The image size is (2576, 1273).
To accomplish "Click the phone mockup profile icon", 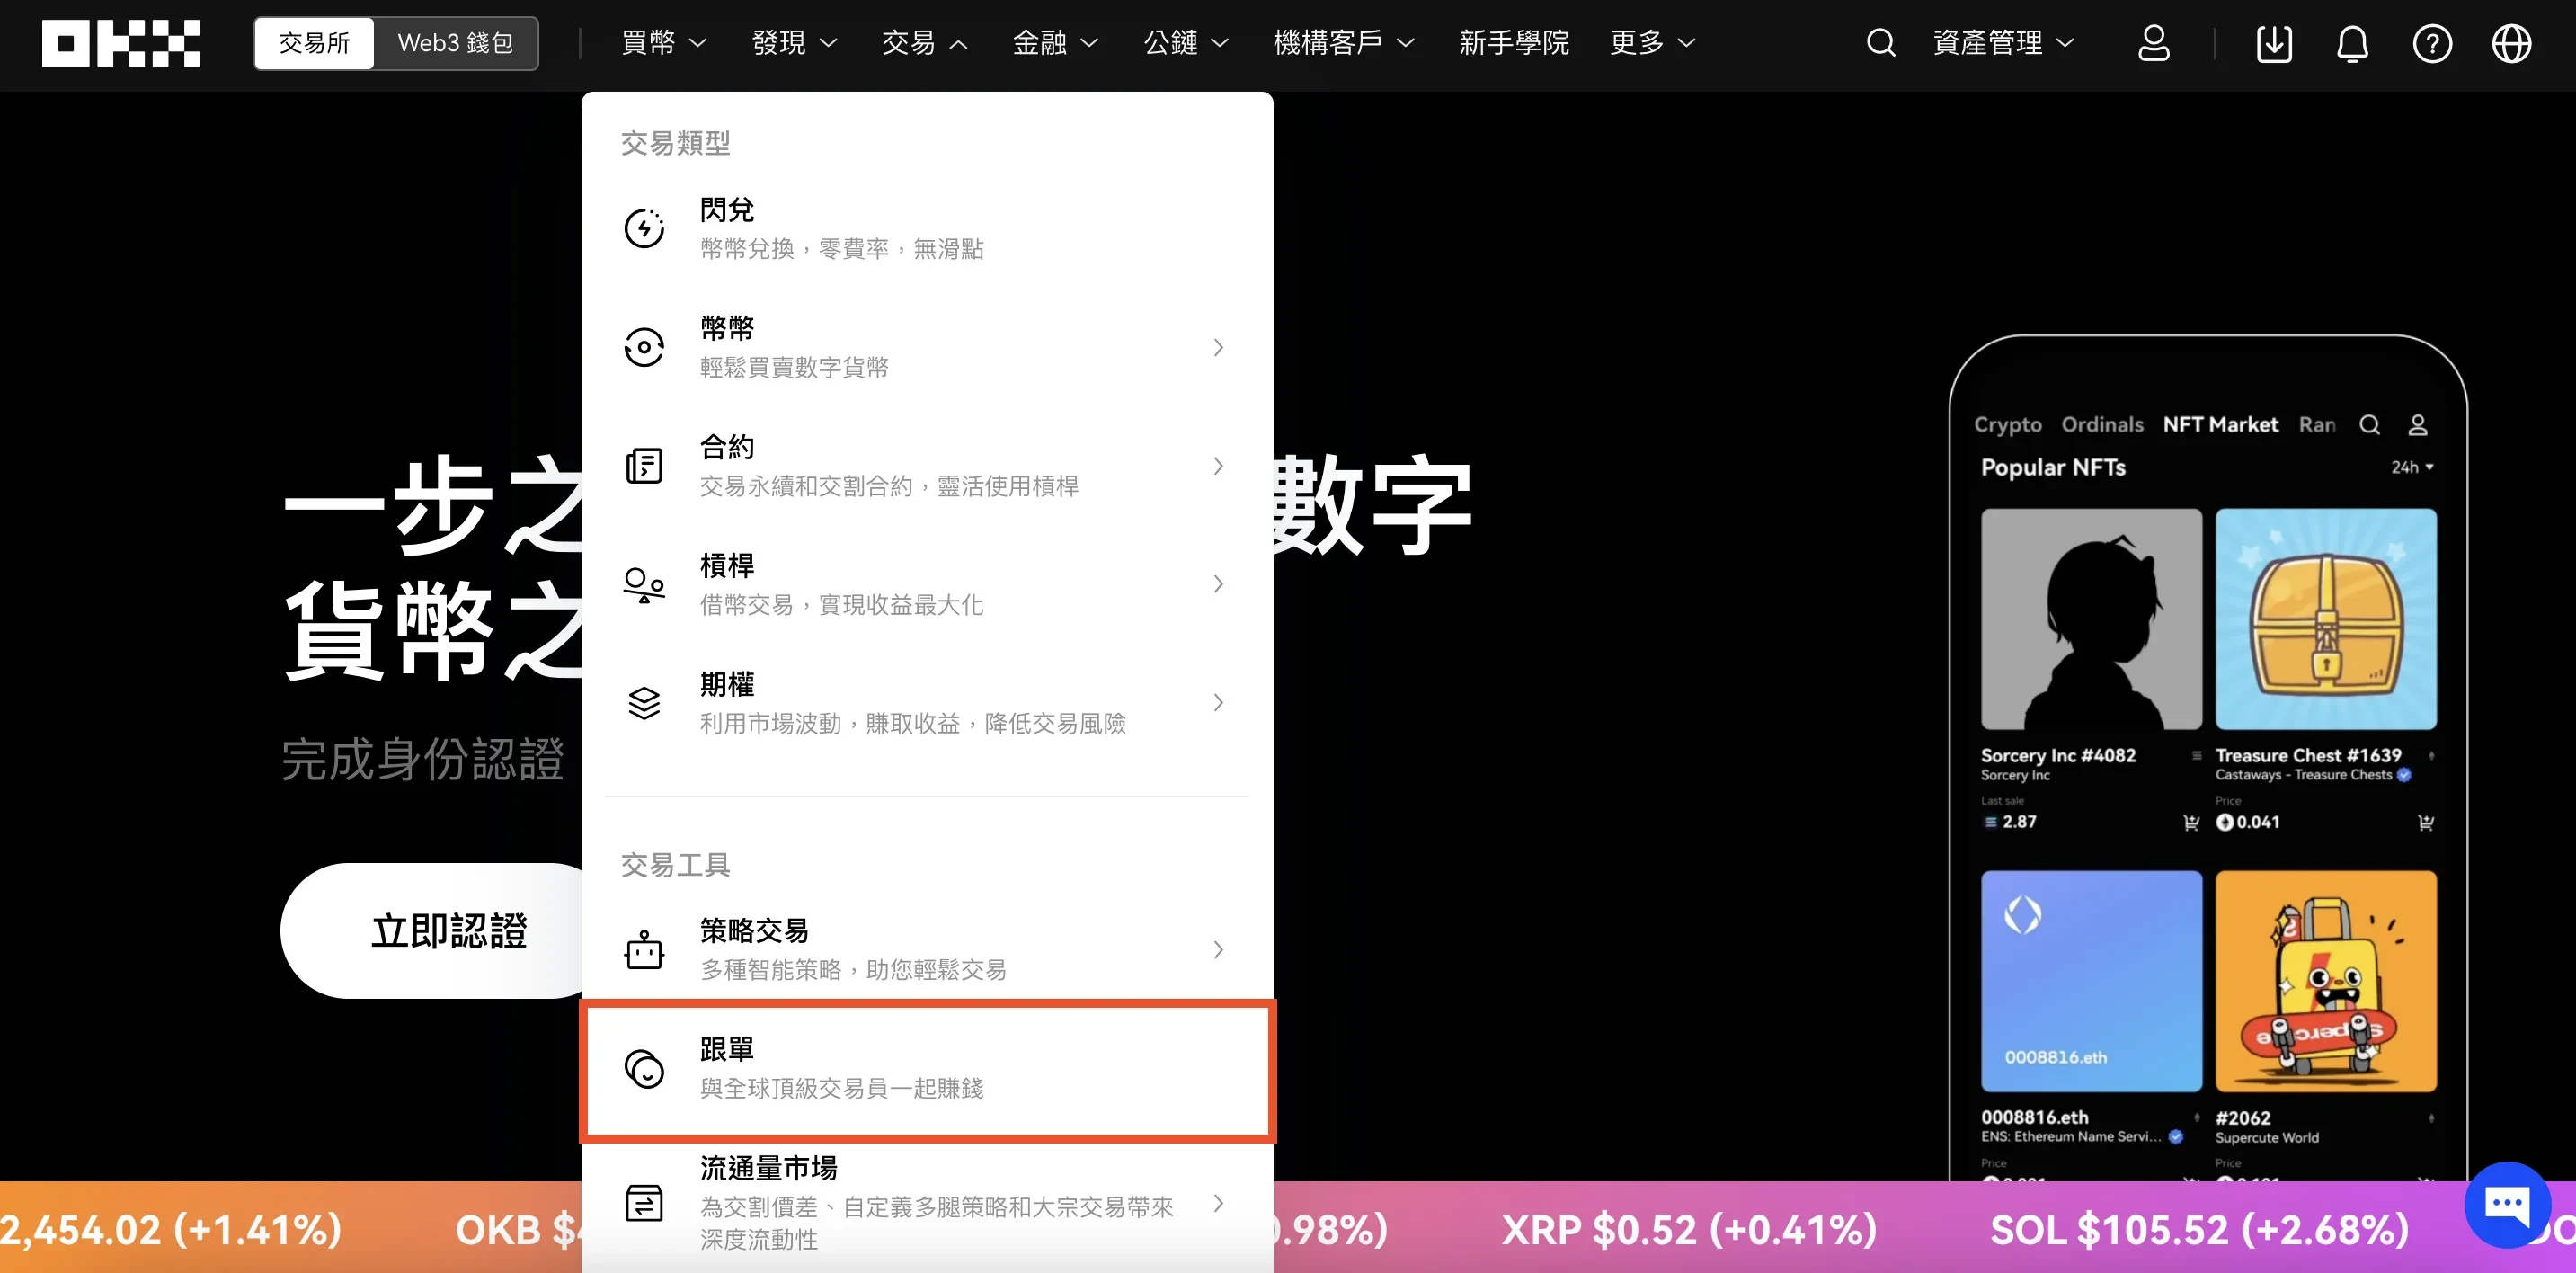I will (2417, 425).
